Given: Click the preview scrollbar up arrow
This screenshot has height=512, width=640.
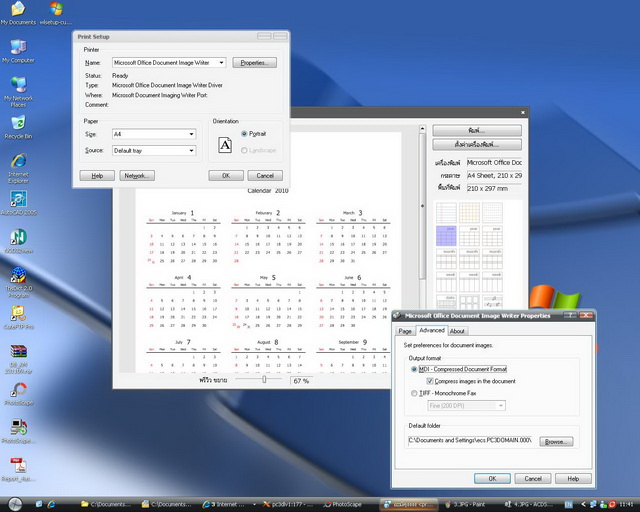Looking at the screenshot, I should [422, 129].
